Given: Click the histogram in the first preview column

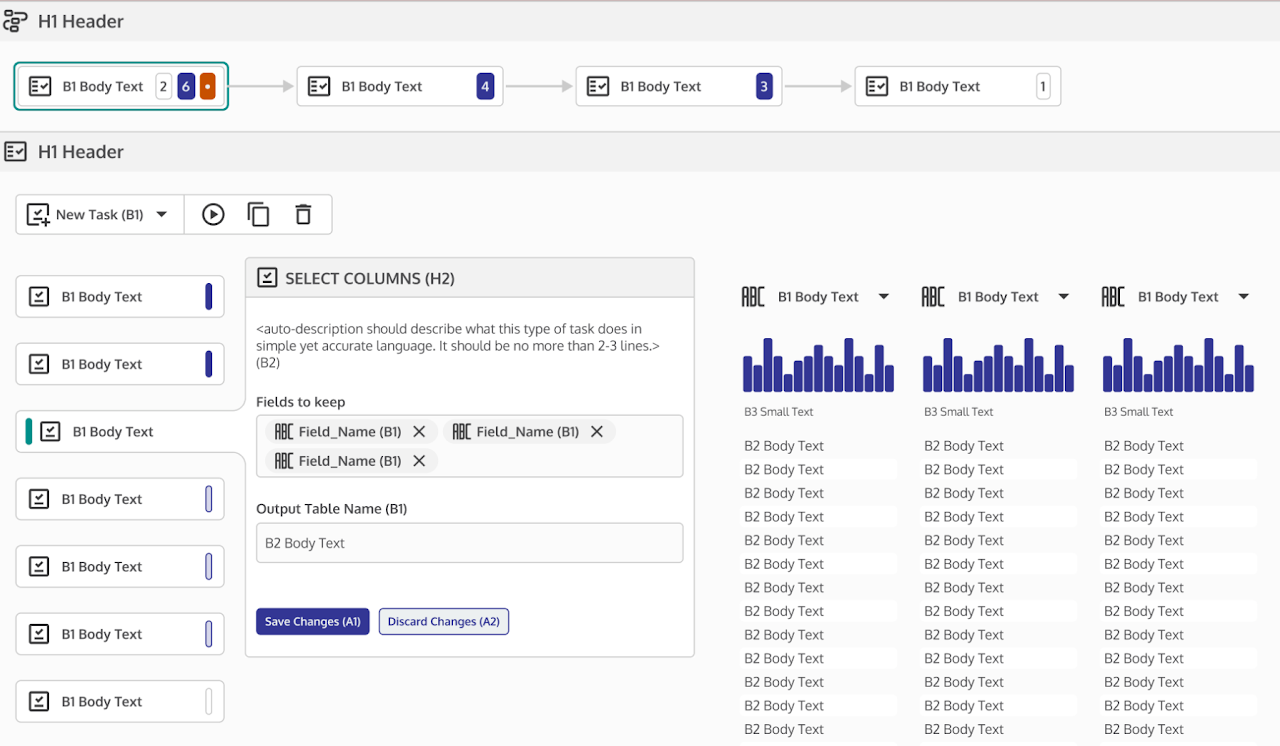Looking at the screenshot, I should tap(818, 365).
